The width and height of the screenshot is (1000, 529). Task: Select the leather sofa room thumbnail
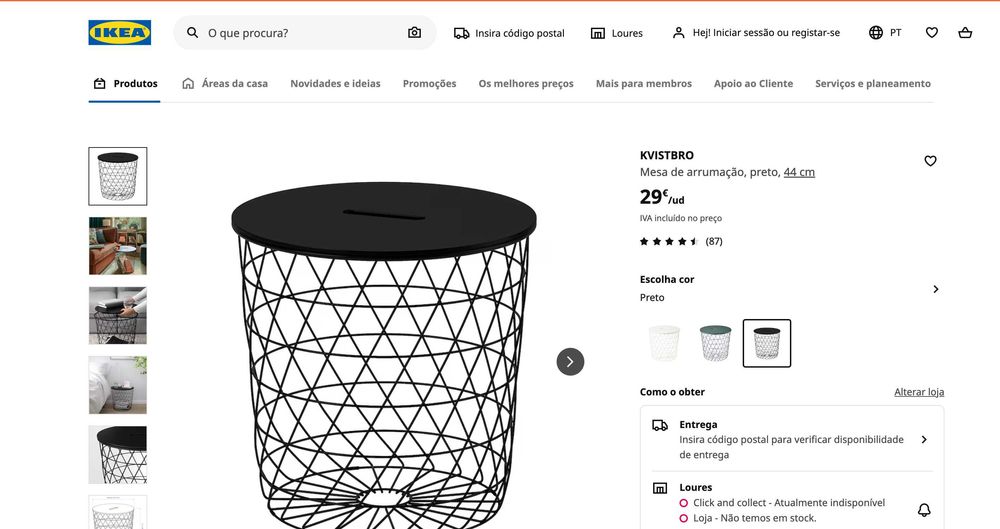tap(118, 246)
